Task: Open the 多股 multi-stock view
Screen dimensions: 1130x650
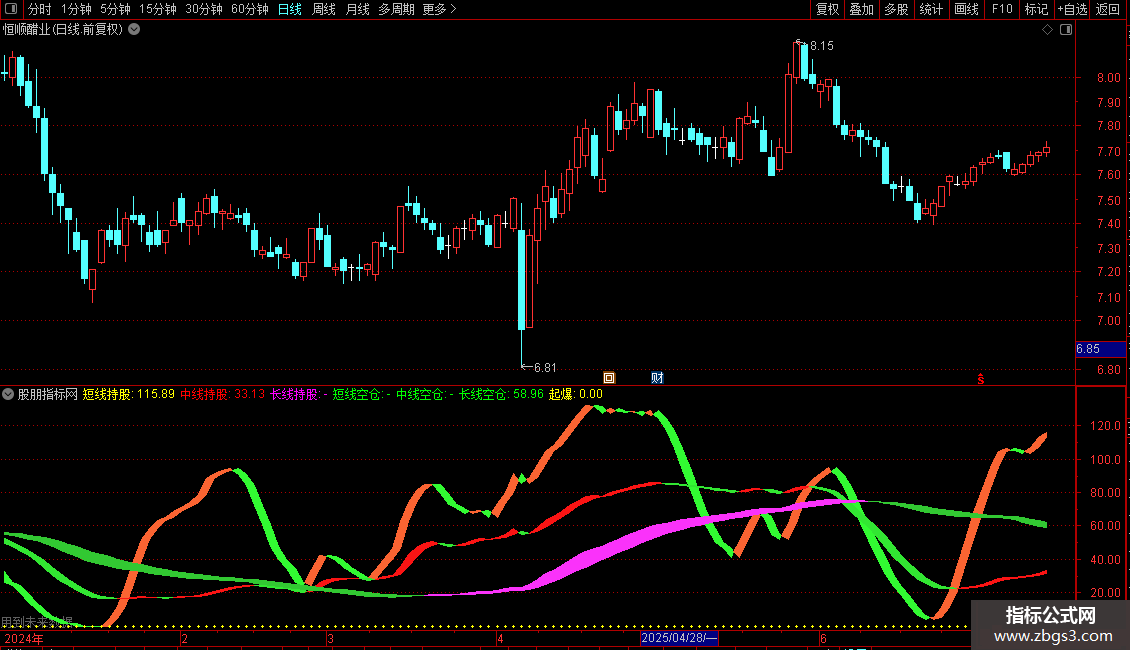Action: tap(896, 9)
